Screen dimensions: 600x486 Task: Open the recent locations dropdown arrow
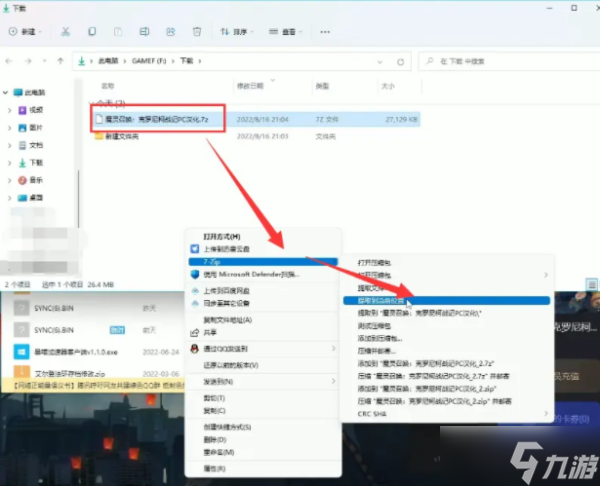point(44,61)
